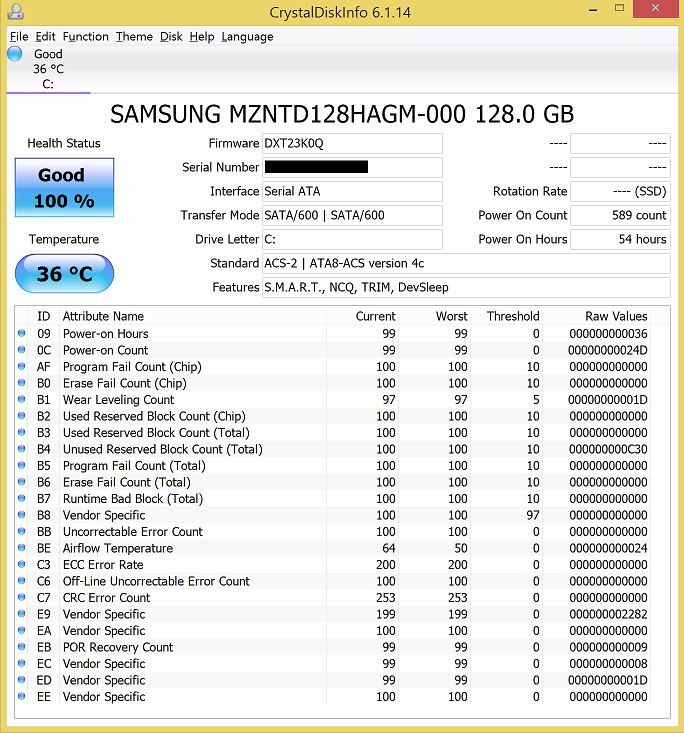The width and height of the screenshot is (684, 733).
Task: Click status dot in the EA Vendor Specific row
Action: click(x=22, y=631)
